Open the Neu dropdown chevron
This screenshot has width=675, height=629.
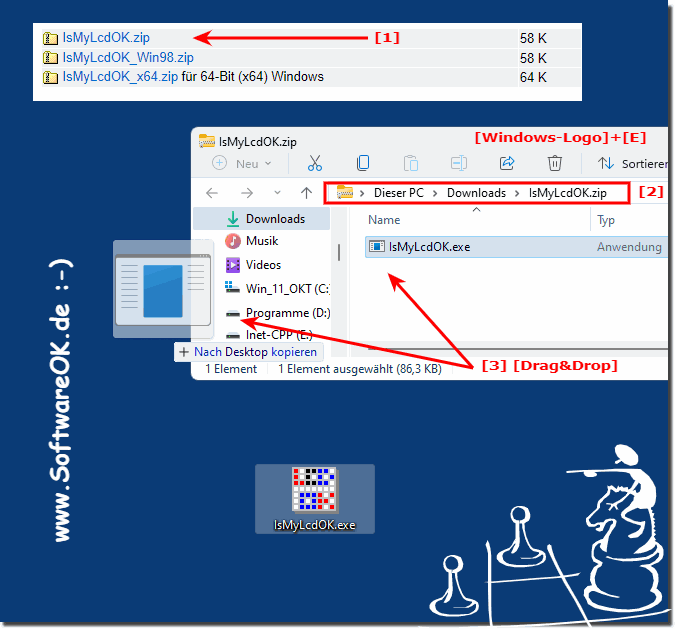click(x=268, y=164)
